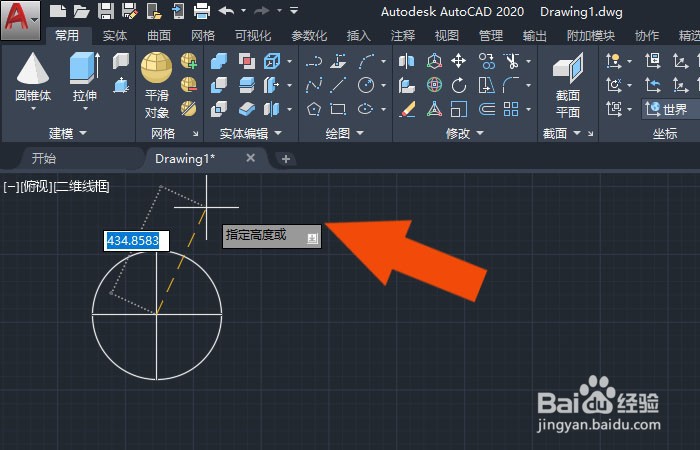Image resolution: width=700 pixels, height=450 pixels.
Task: Redo the last undone action
Action: click(x=262, y=10)
